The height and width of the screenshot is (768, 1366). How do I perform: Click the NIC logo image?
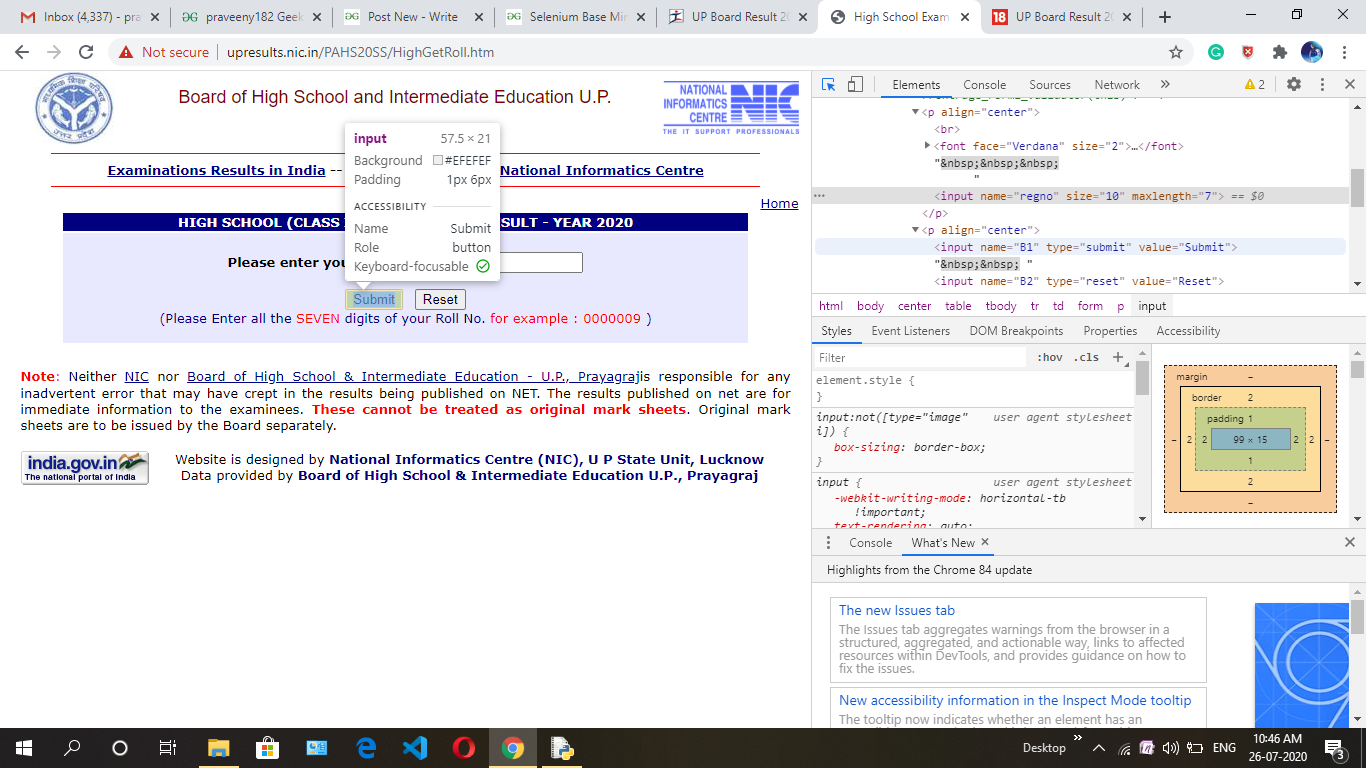731,108
